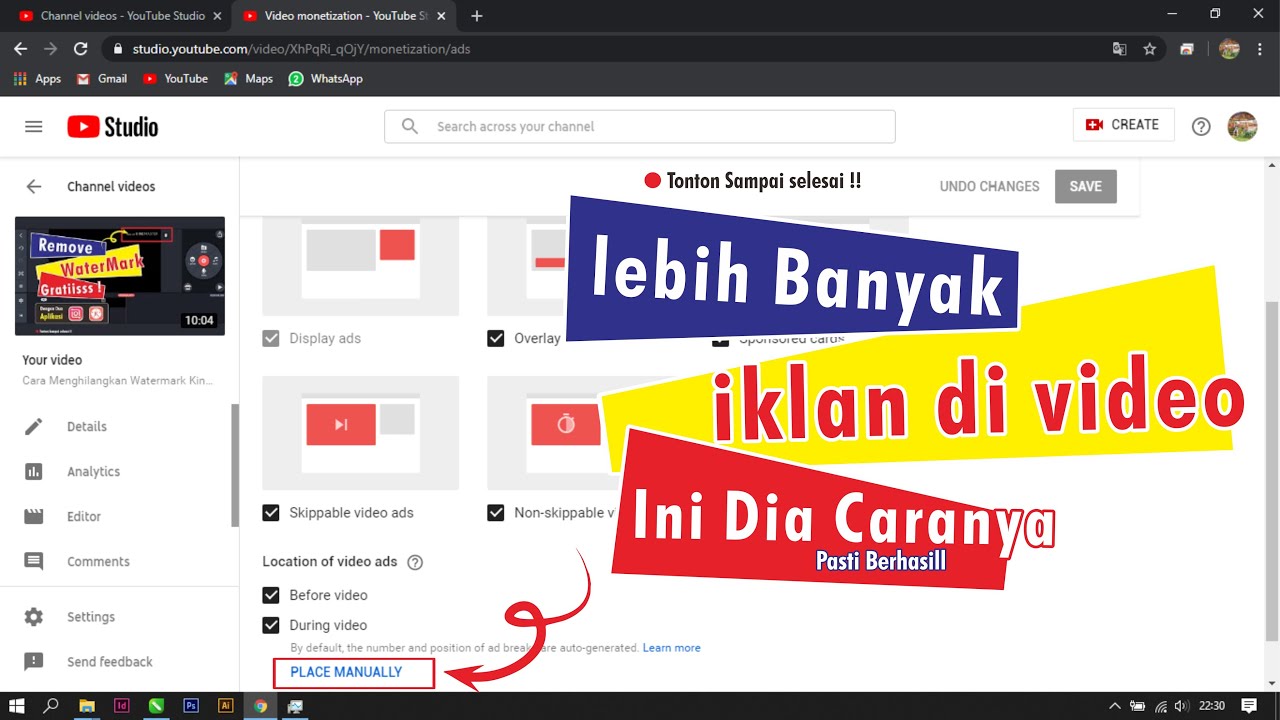Open the photo viewer icon in the taskbar
The width and height of the screenshot is (1280, 720).
click(295, 706)
